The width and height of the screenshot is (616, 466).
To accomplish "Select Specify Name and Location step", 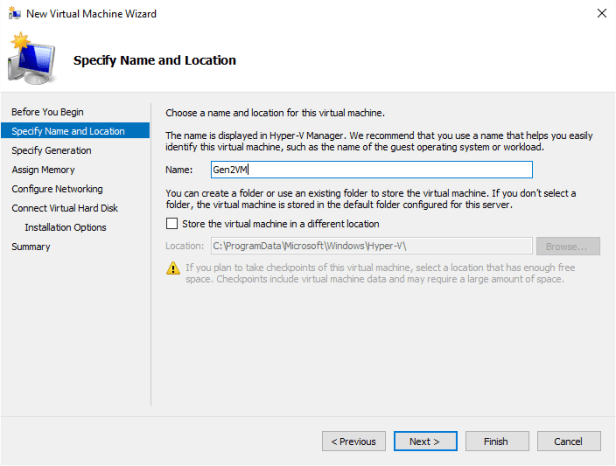I will coord(68,131).
